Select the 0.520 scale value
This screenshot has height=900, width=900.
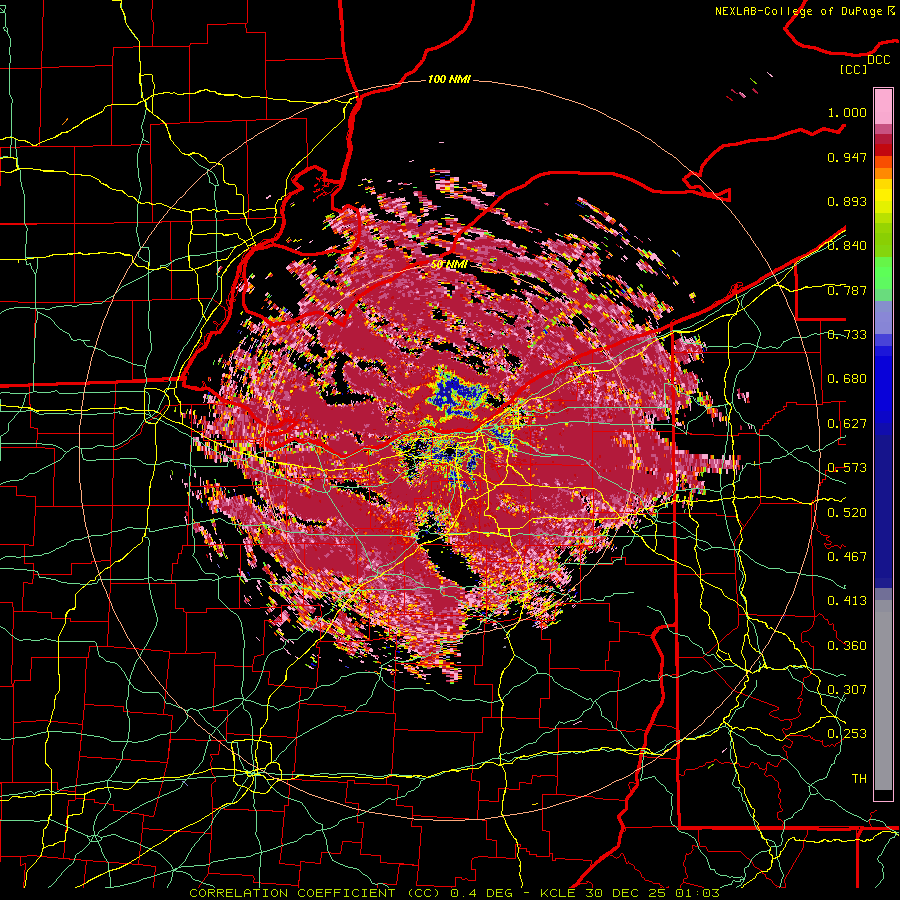tap(847, 513)
